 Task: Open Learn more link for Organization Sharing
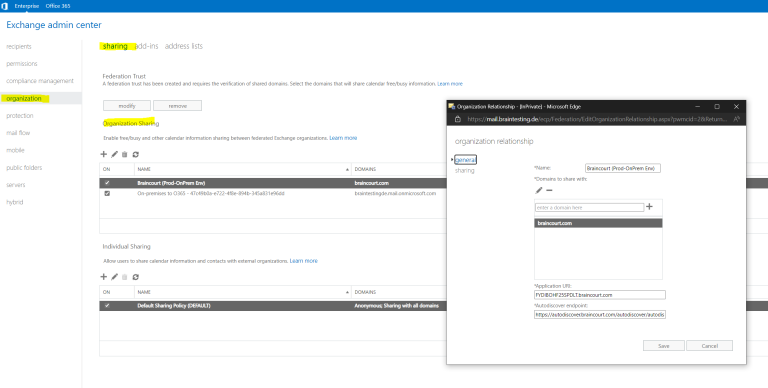coord(343,138)
